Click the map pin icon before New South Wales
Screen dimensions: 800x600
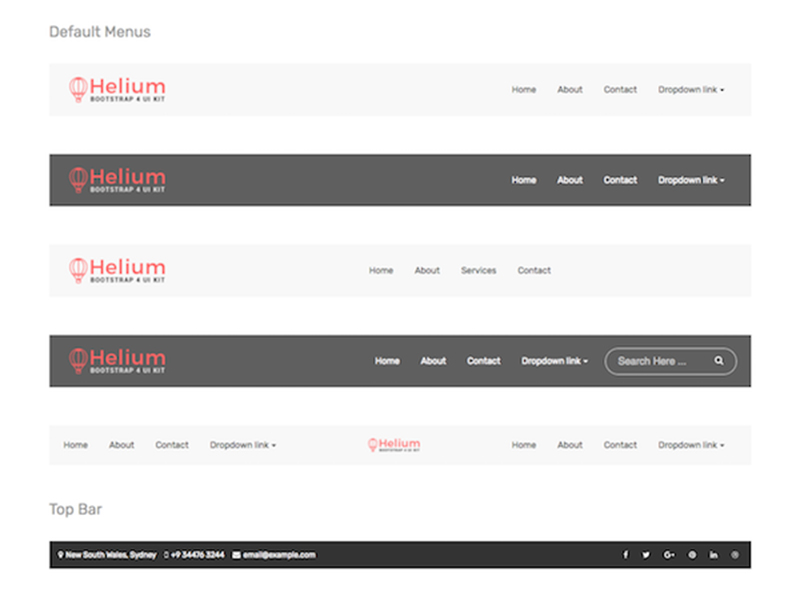(61, 555)
